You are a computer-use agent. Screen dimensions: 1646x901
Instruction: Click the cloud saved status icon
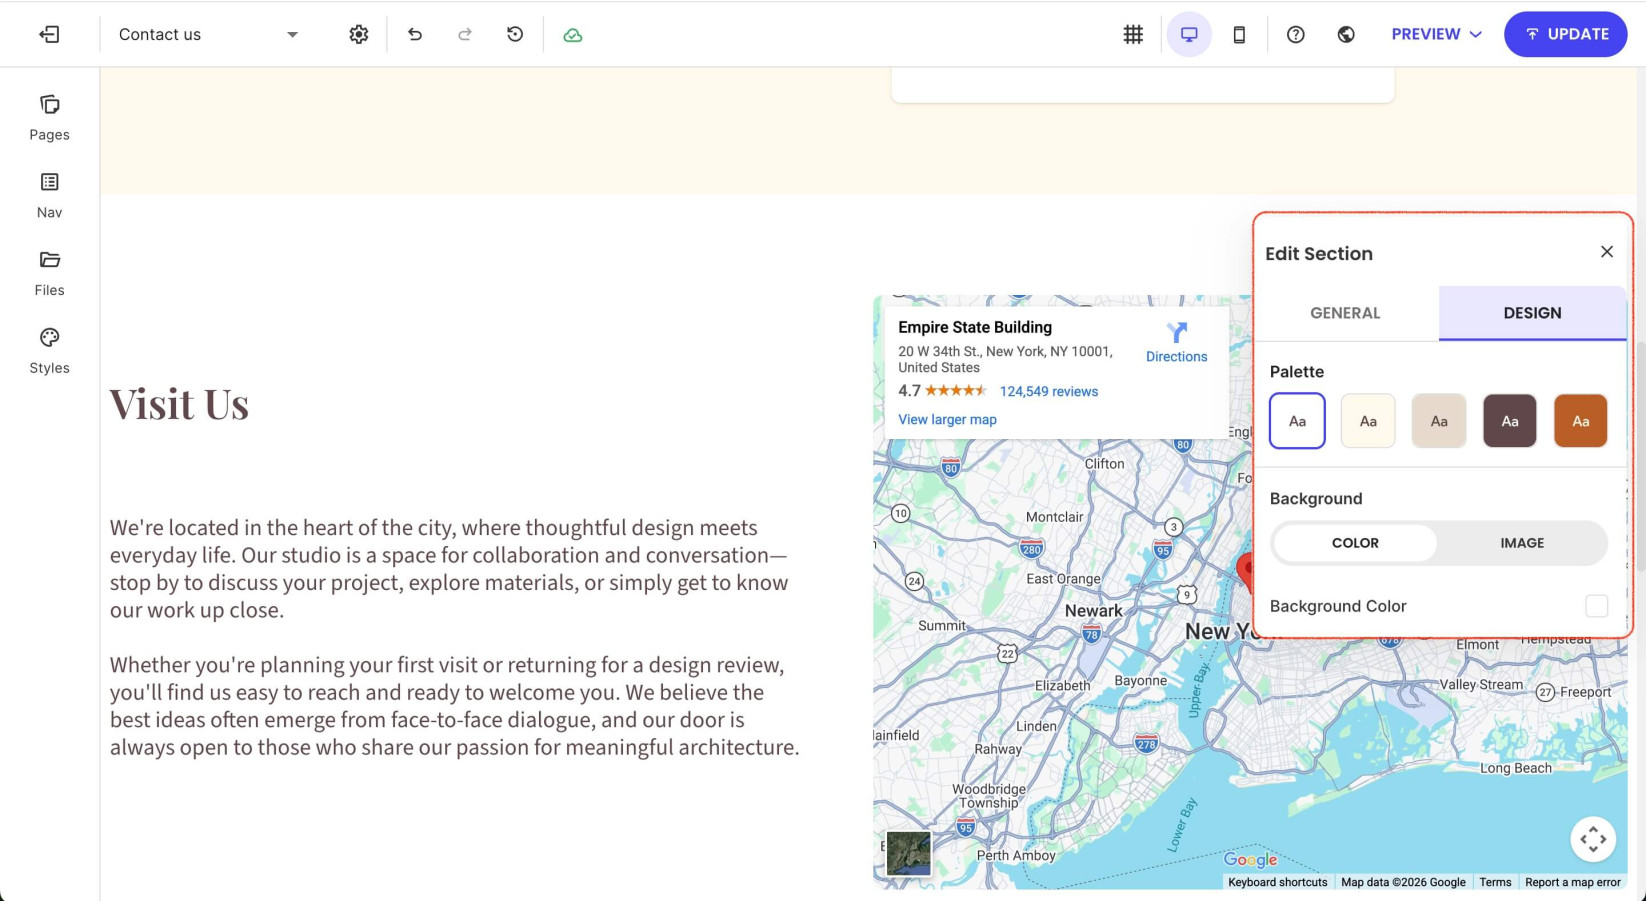click(572, 35)
